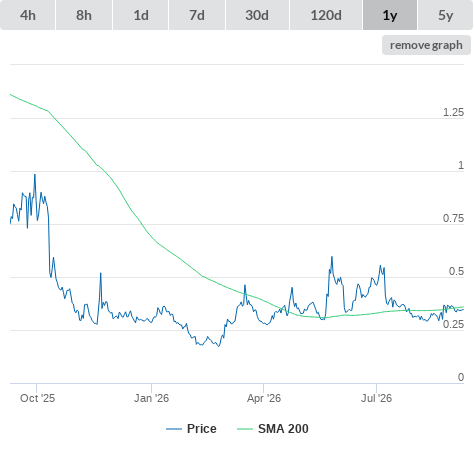Choose the 1d time range tab
Screen dimensions: 474x455
click(x=141, y=15)
